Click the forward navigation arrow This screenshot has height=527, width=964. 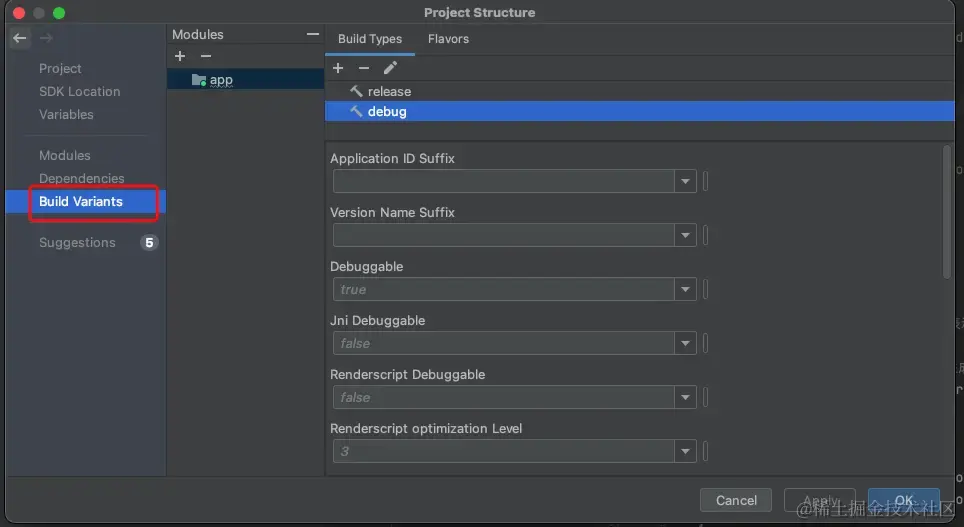[46, 39]
